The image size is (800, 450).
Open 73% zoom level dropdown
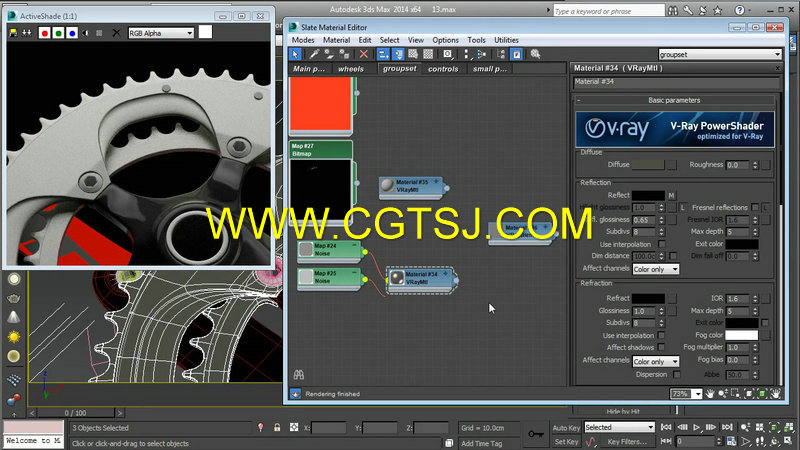tap(697, 394)
